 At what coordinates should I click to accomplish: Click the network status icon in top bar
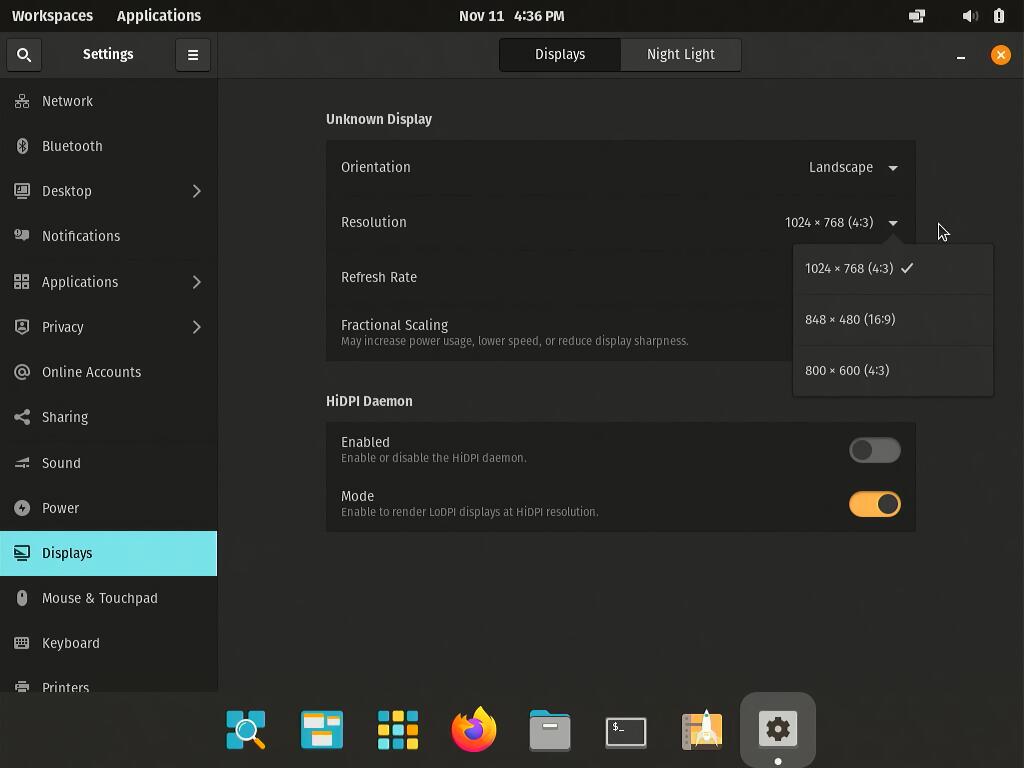tap(917, 16)
